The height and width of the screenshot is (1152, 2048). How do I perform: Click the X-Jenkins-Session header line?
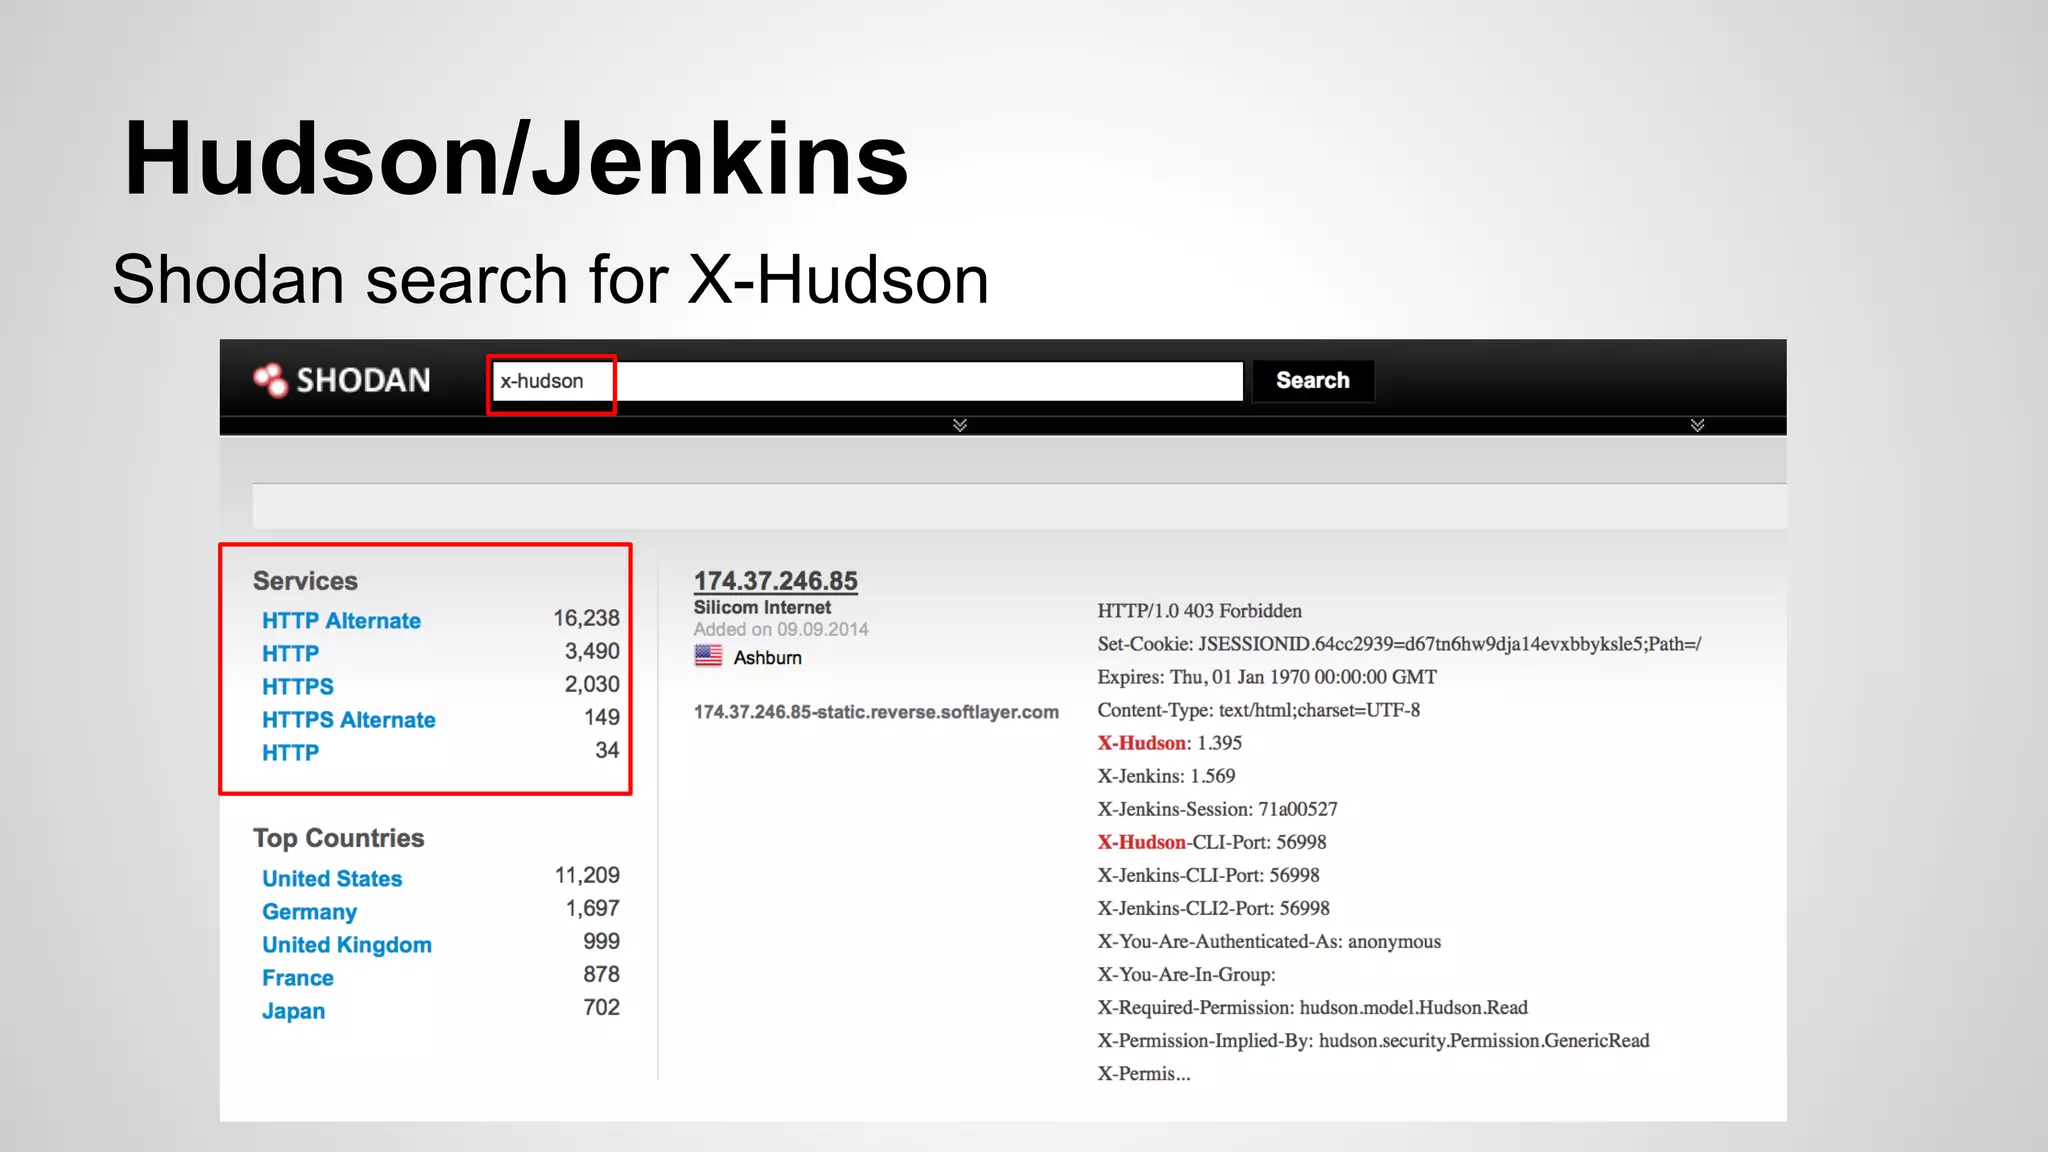(1217, 808)
